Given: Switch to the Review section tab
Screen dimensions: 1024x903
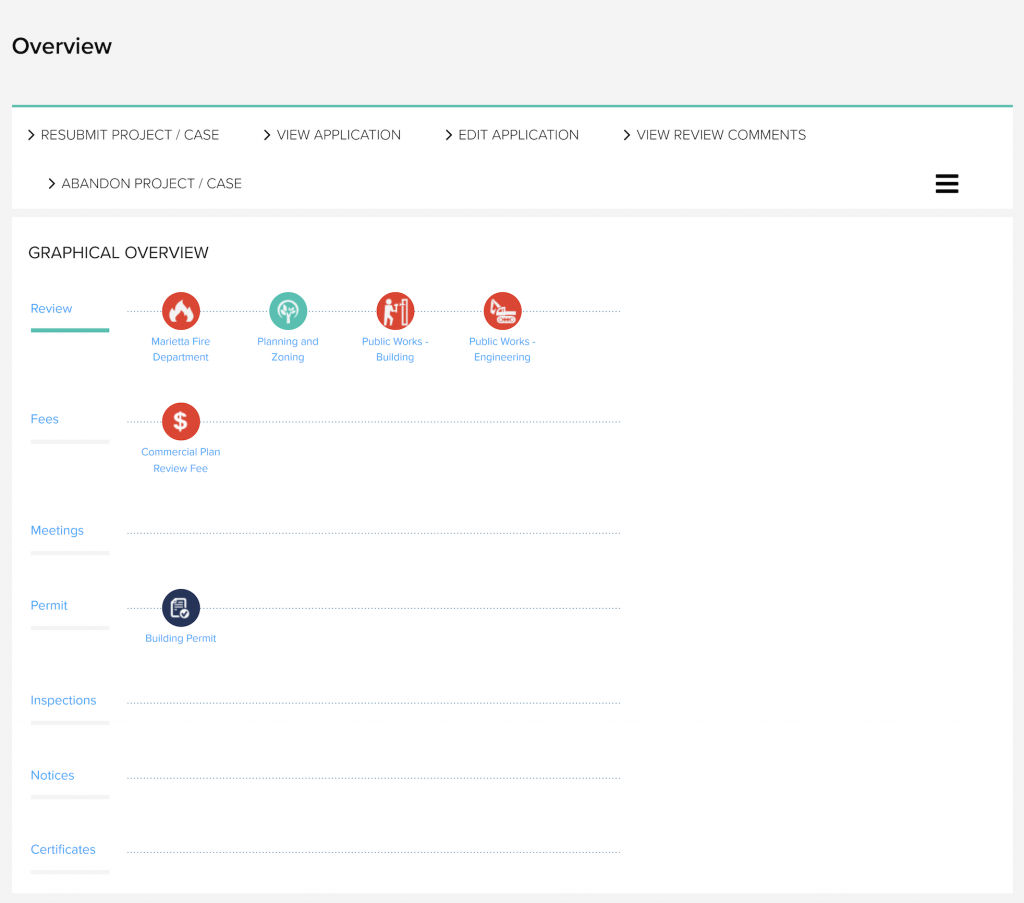Looking at the screenshot, I should coord(52,309).
